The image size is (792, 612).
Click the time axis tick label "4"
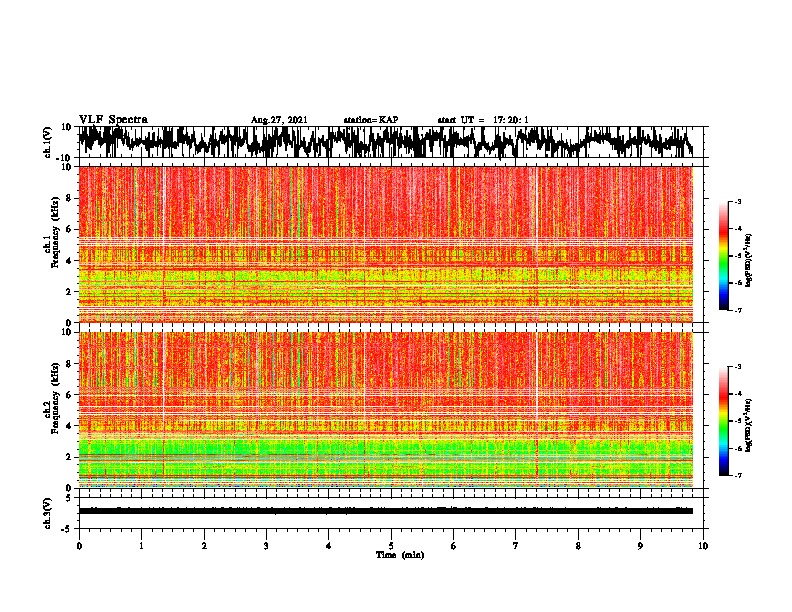pyautogui.click(x=329, y=546)
